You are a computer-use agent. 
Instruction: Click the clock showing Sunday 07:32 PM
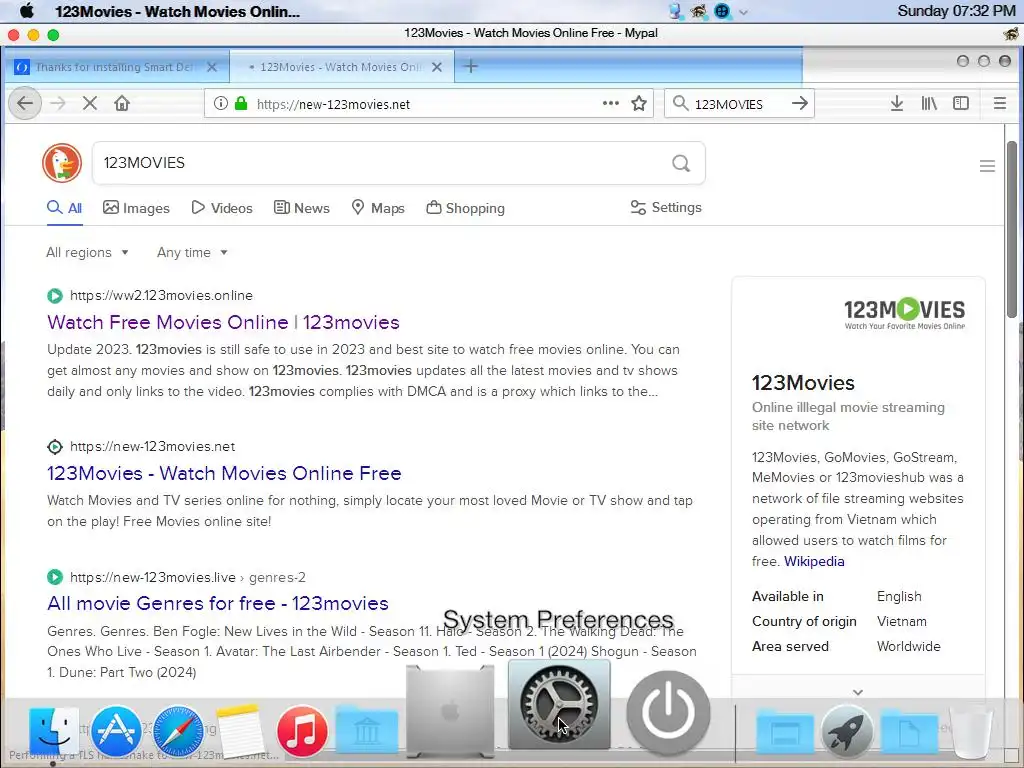tap(956, 11)
